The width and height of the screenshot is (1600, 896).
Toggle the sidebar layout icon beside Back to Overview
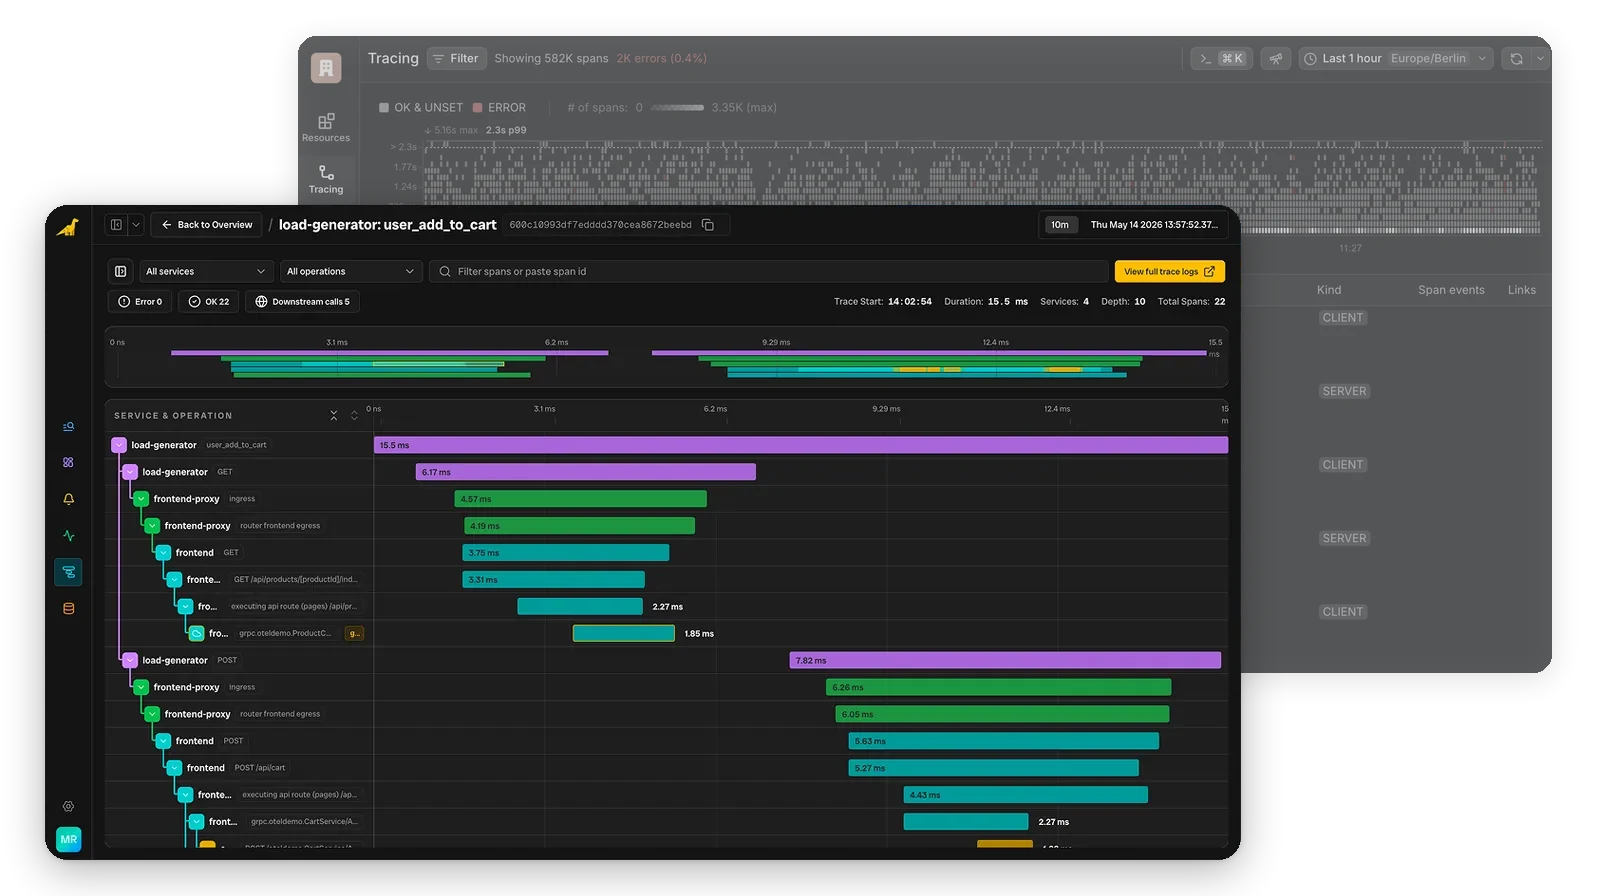point(116,225)
